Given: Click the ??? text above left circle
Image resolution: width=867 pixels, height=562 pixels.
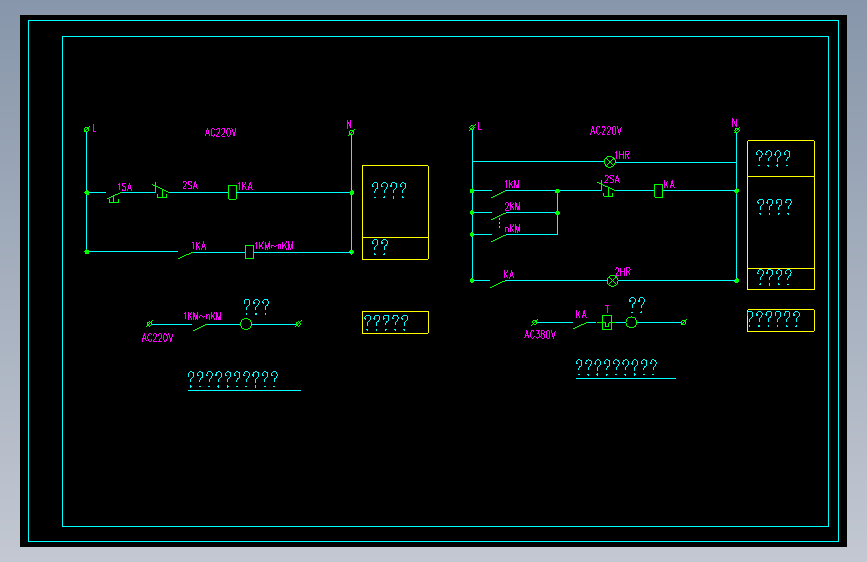Looking at the screenshot, I should (x=256, y=306).
